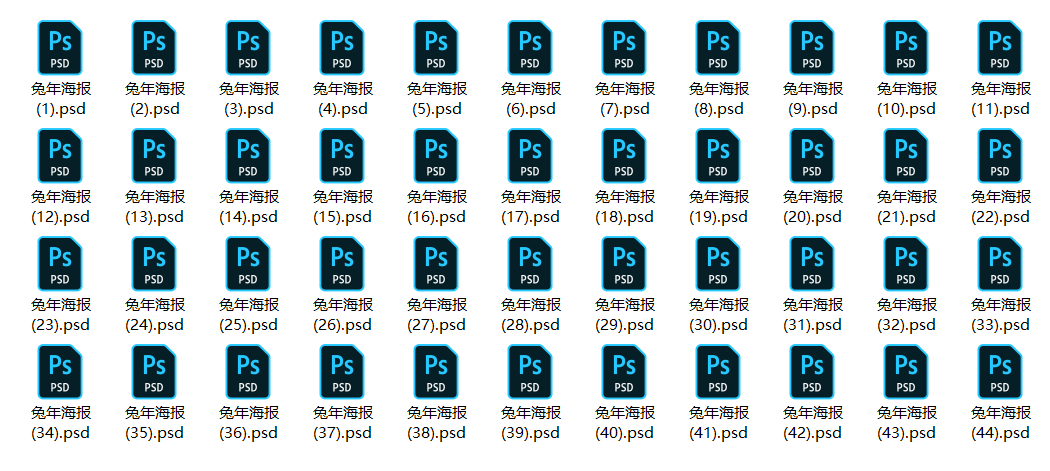
Task: Pick the Ps icon for 兔年海报 (5).psd
Action: click(436, 48)
